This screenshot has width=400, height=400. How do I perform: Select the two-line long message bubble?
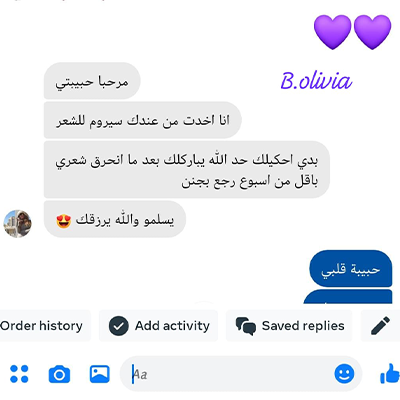pos(187,170)
